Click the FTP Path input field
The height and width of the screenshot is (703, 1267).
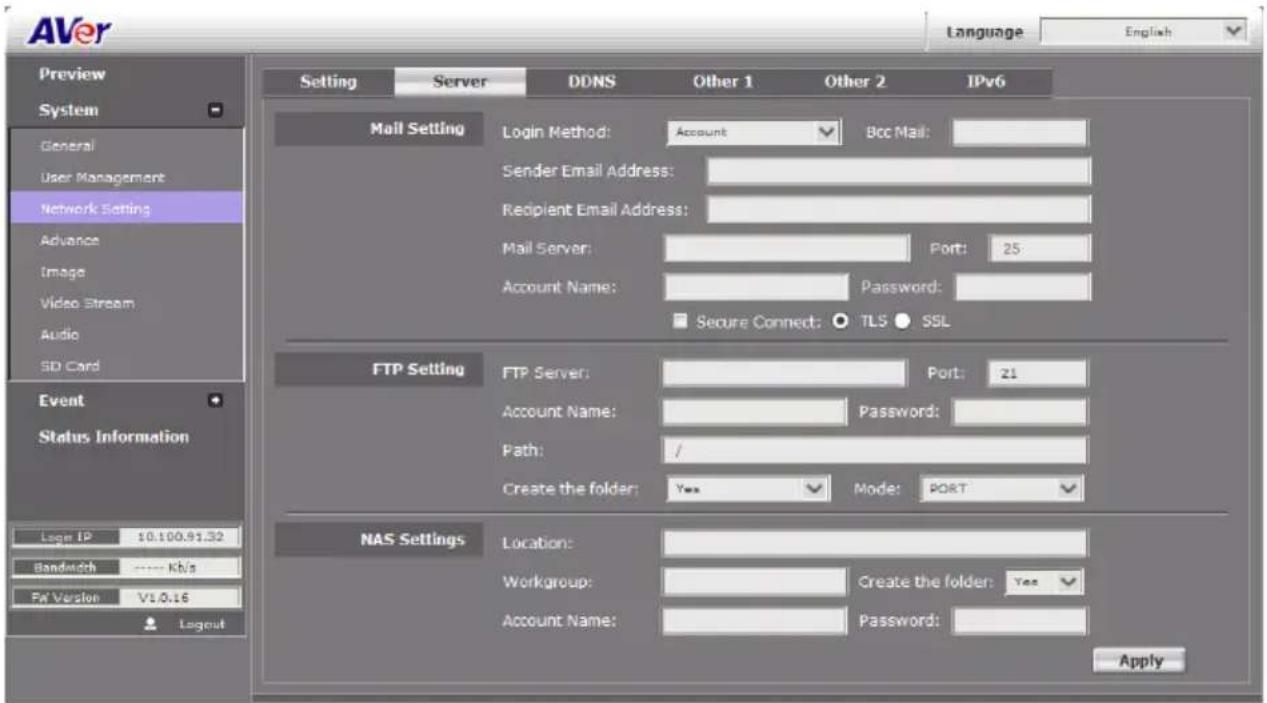[874, 451]
